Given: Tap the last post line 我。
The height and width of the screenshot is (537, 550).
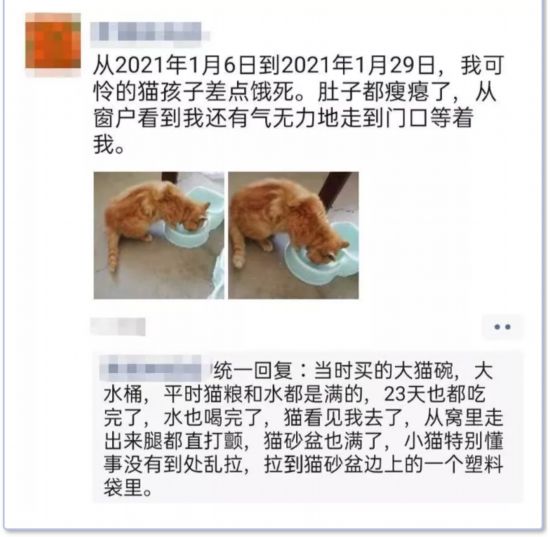Looking at the screenshot, I should (109, 145).
